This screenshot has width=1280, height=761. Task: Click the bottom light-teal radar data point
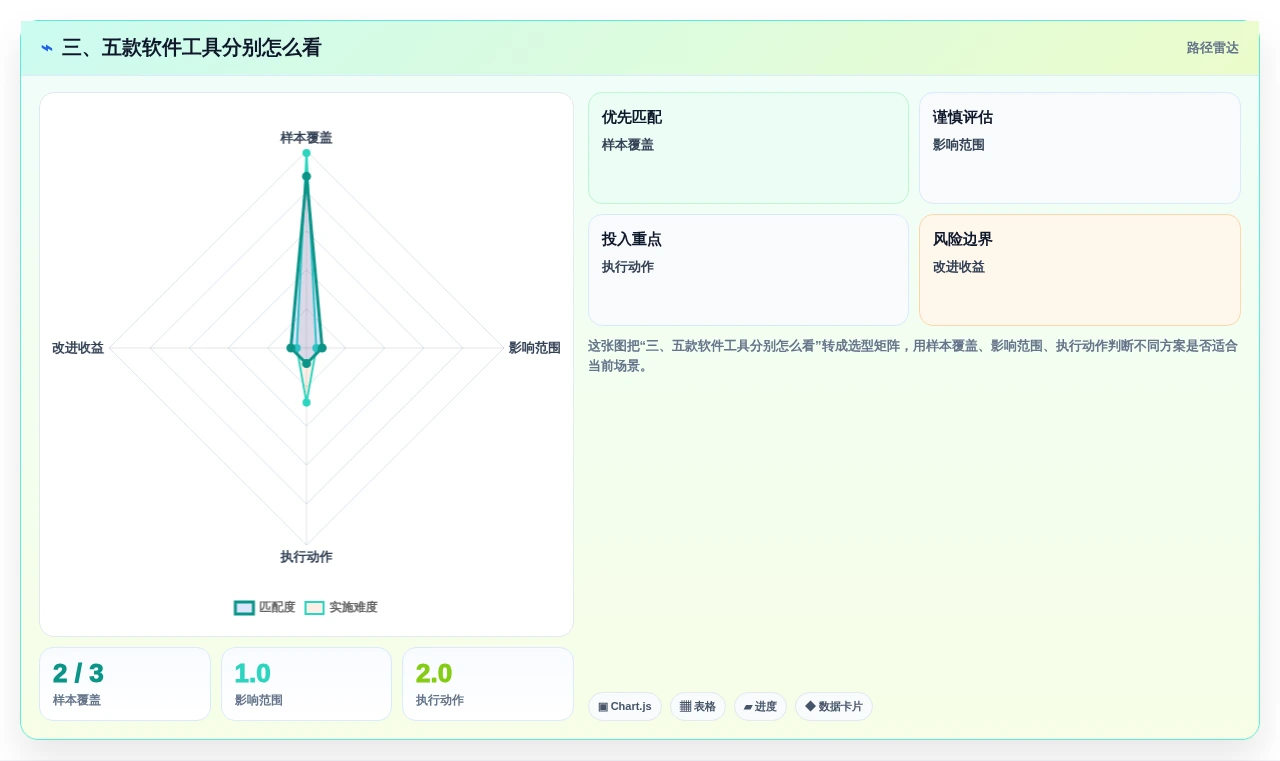click(306, 402)
